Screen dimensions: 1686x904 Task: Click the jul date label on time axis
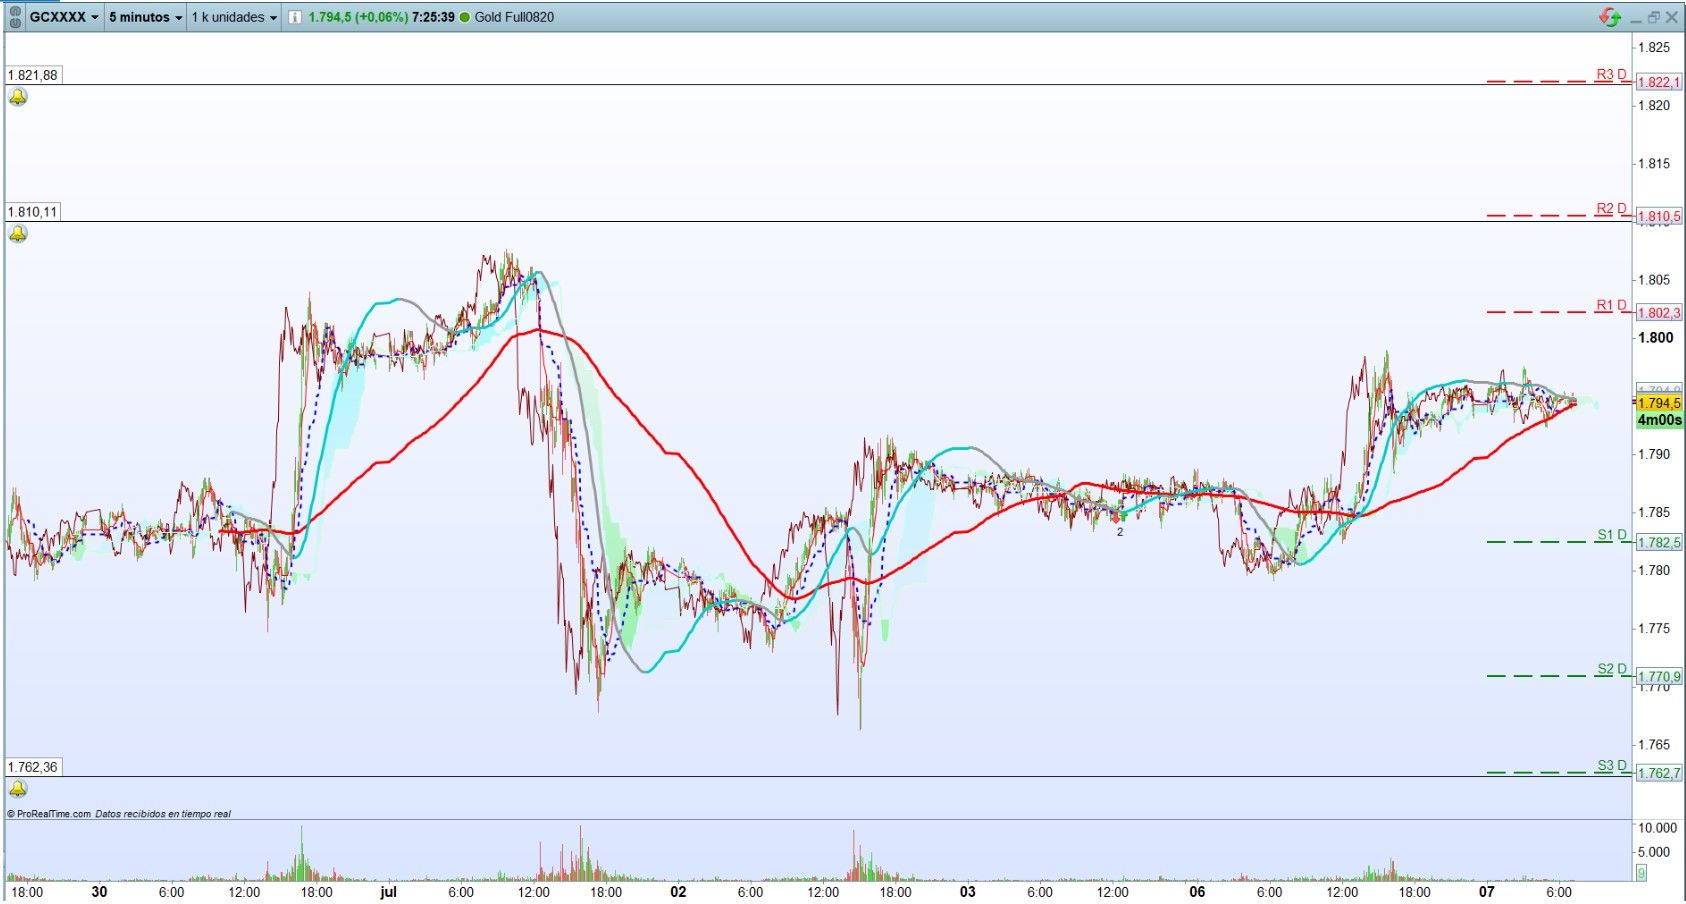point(388,892)
